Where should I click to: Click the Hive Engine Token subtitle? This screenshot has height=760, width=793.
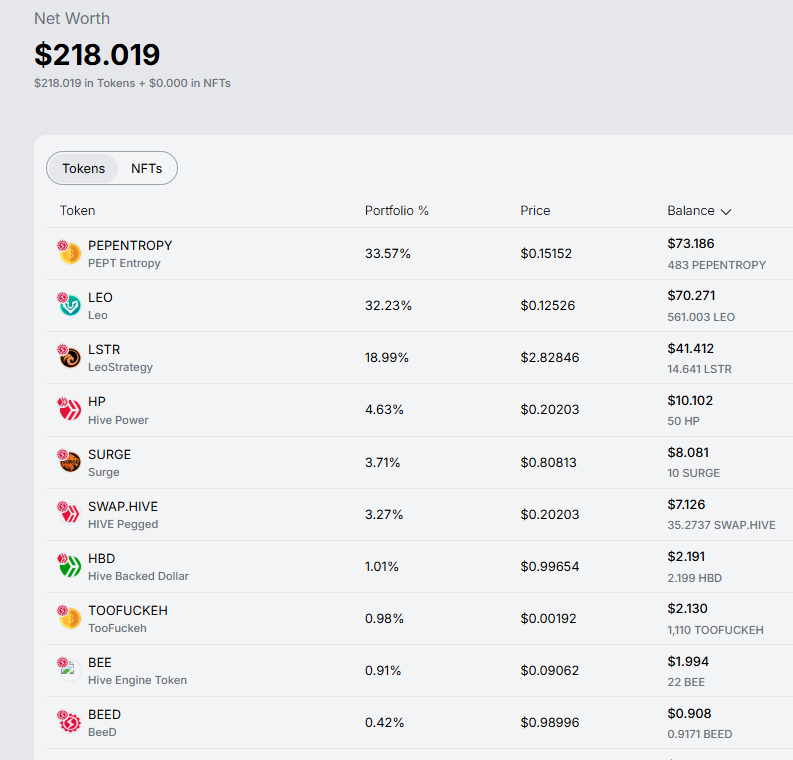138,681
